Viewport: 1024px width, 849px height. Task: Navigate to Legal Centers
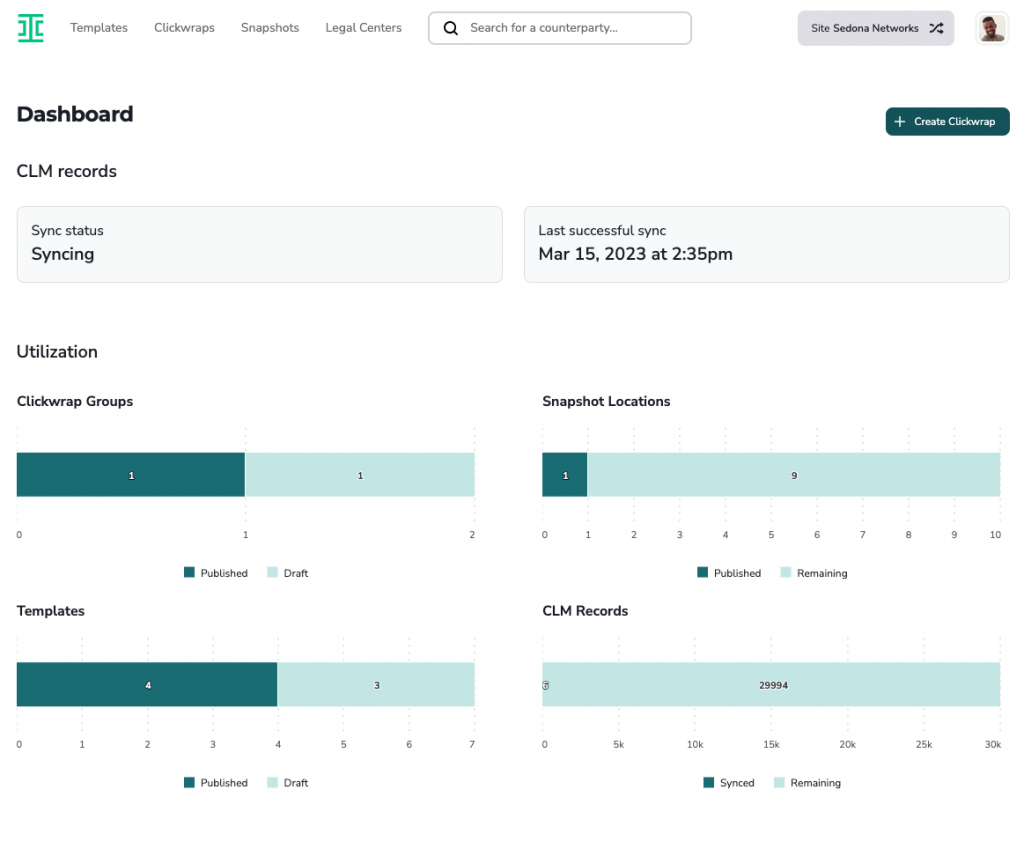click(x=363, y=28)
